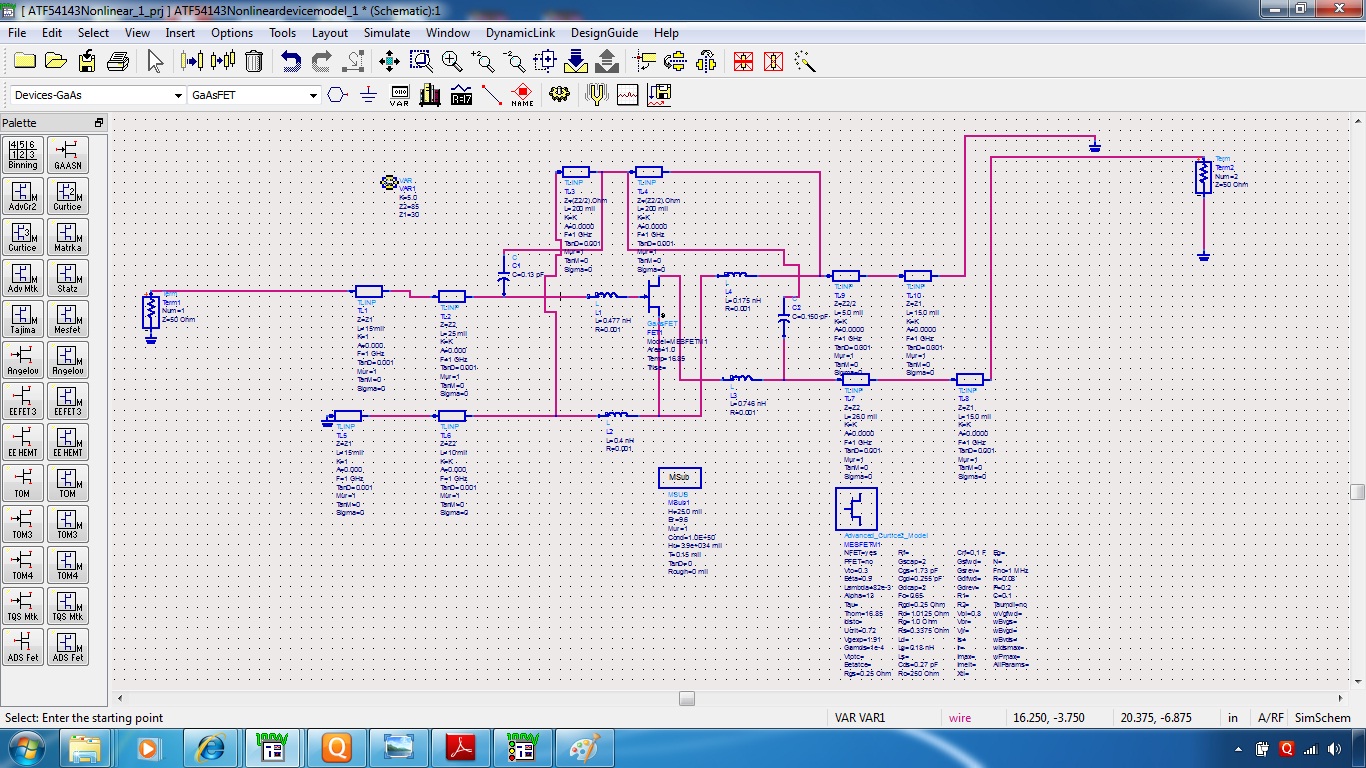Expand the GaAsFET component history dropdown
Viewport: 1366px width, 768px height.
312,95
